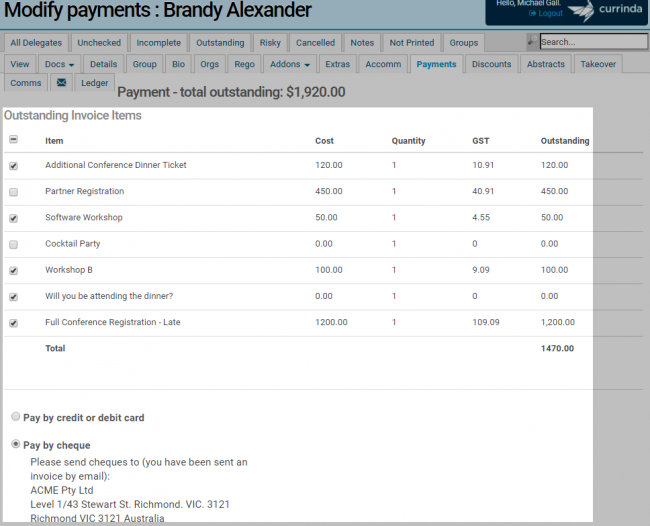Image resolution: width=650 pixels, height=526 pixels.
Task: Open the Details tab
Action: point(103,64)
